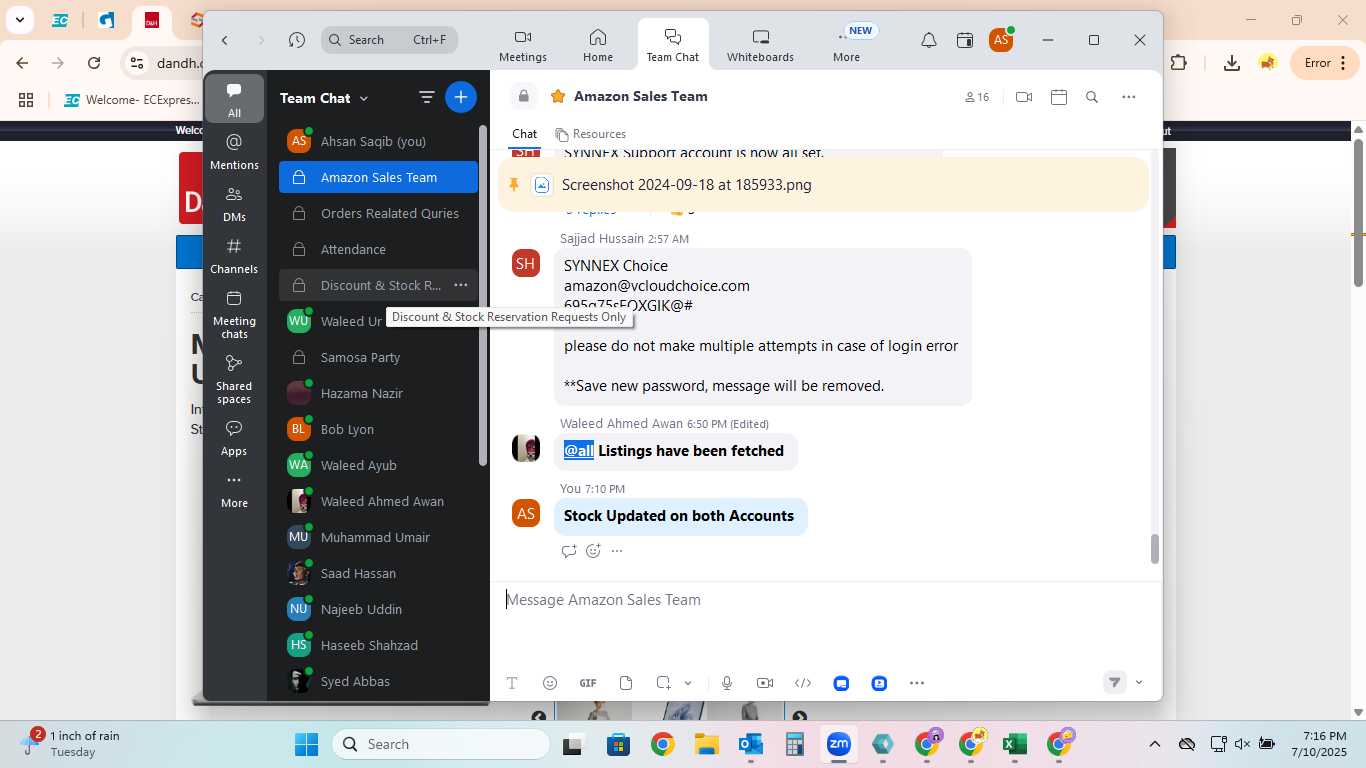Open the Channels section in sidebar

(234, 255)
